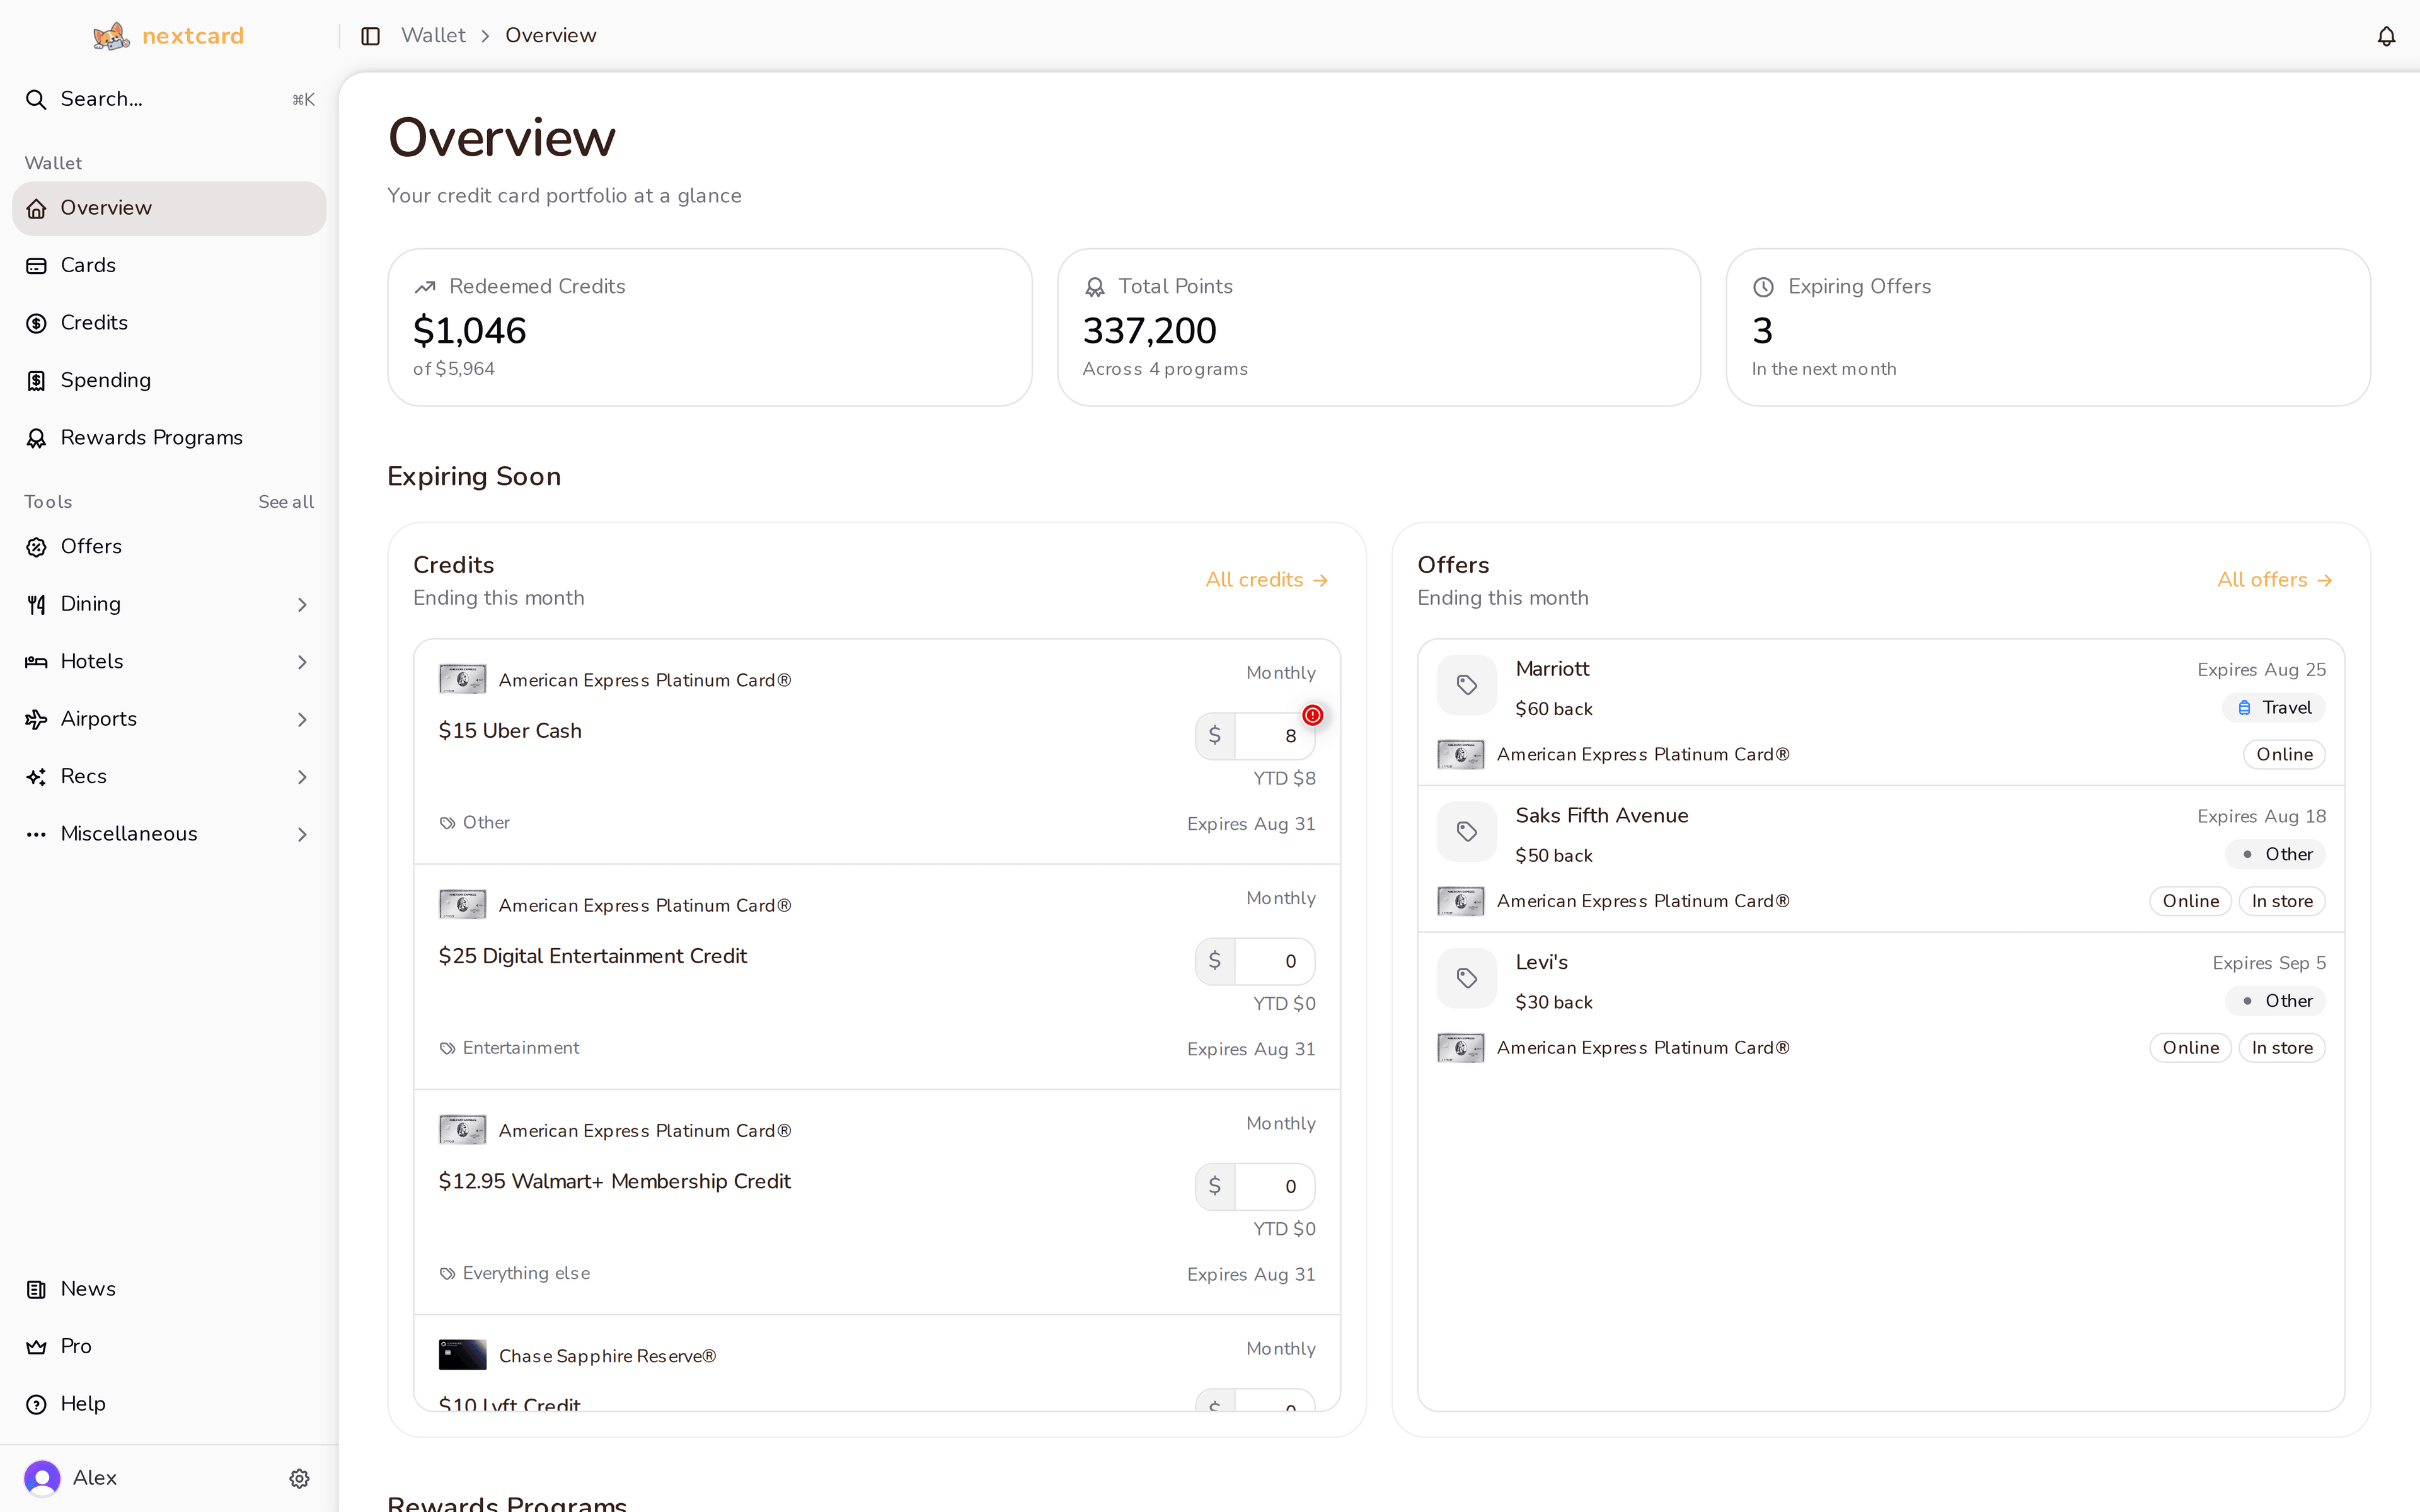Open Overview in the sidebar
The height and width of the screenshot is (1512, 2420).
tap(169, 208)
